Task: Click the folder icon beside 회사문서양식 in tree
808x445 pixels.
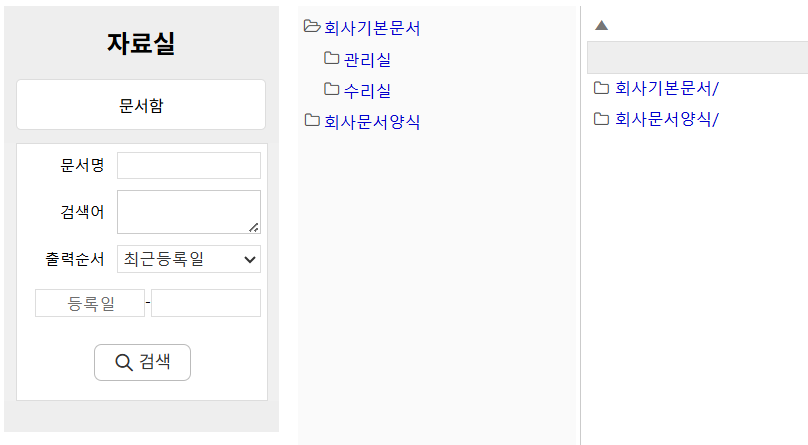Action: click(312, 121)
